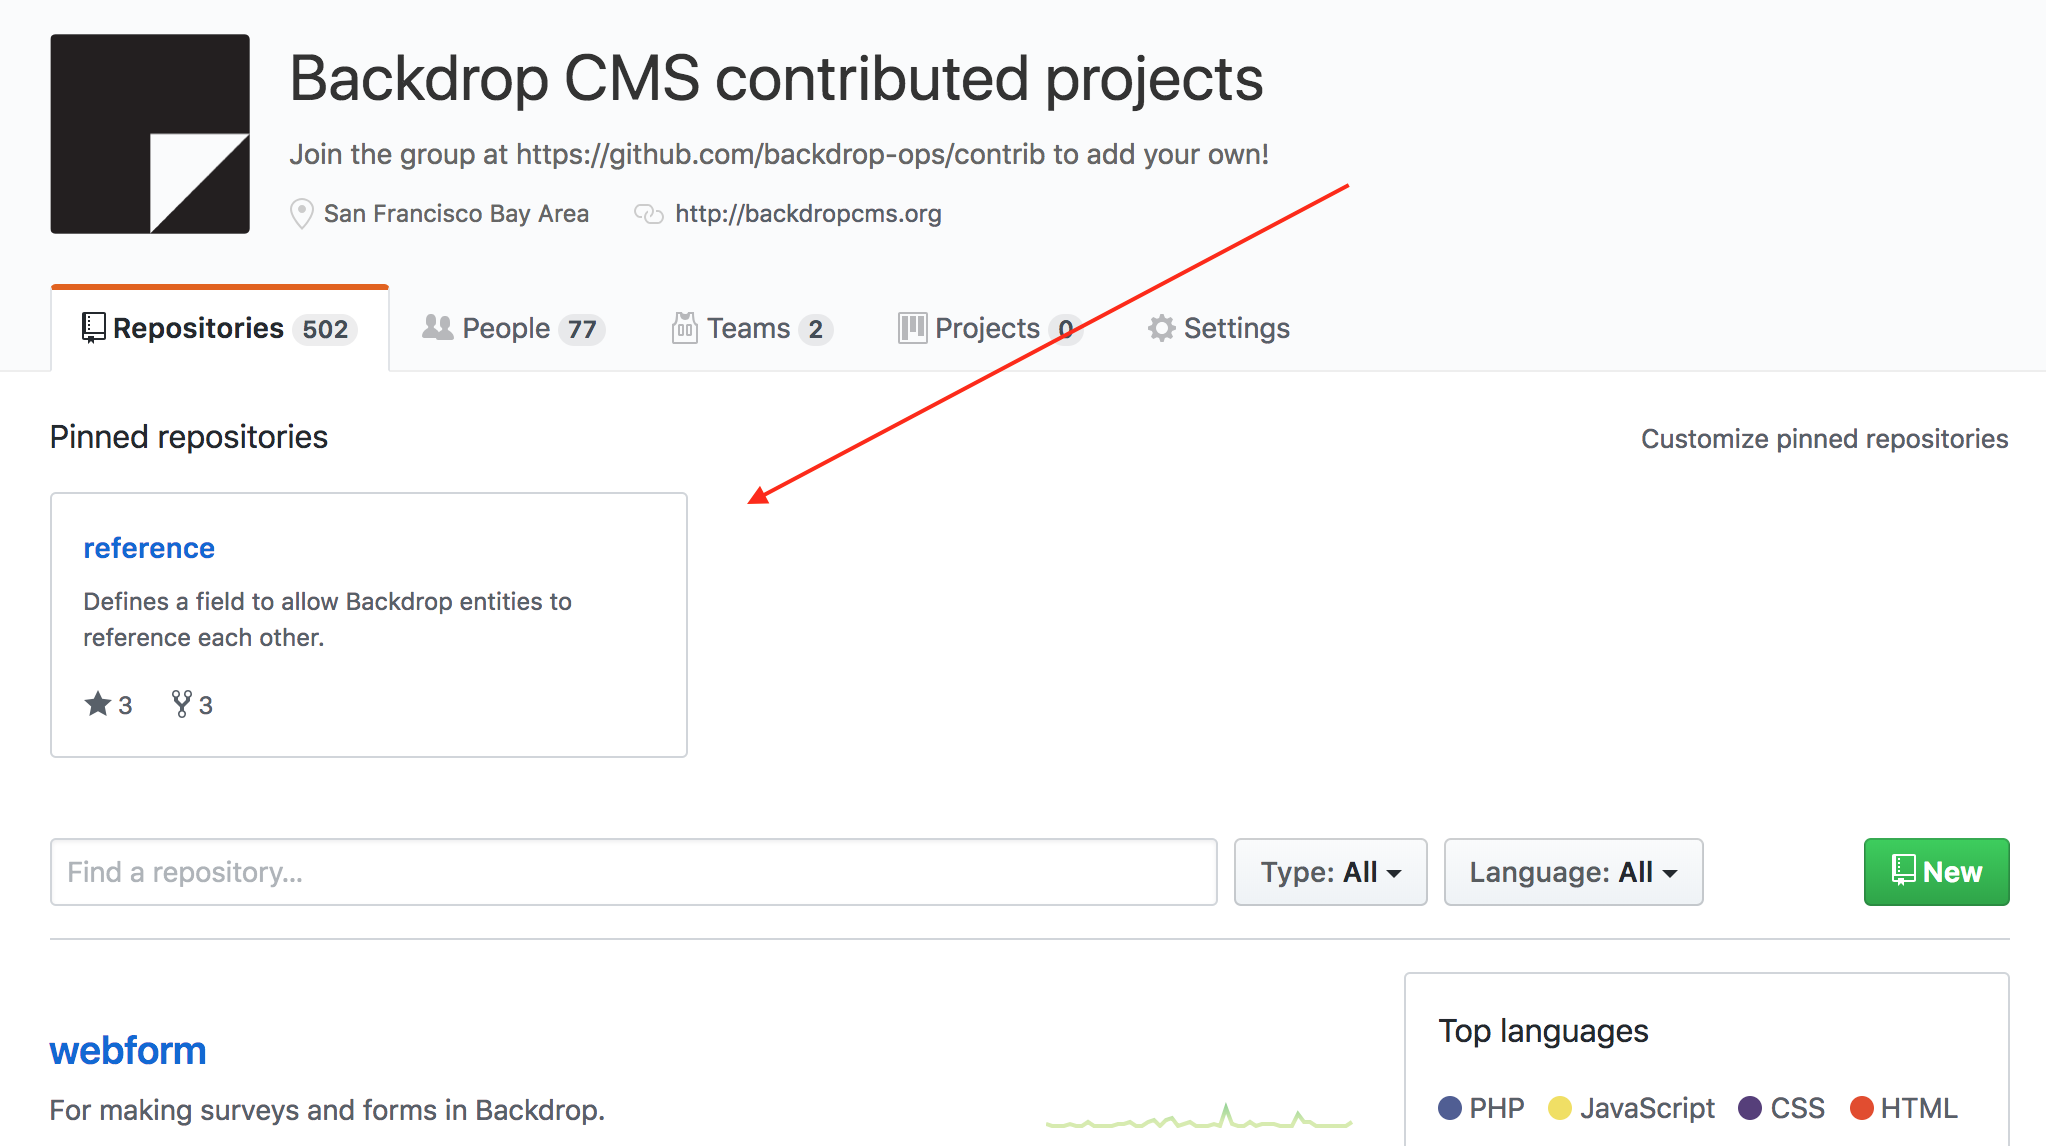Click the Projects board icon
2046x1146 pixels.
pyautogui.click(x=911, y=327)
